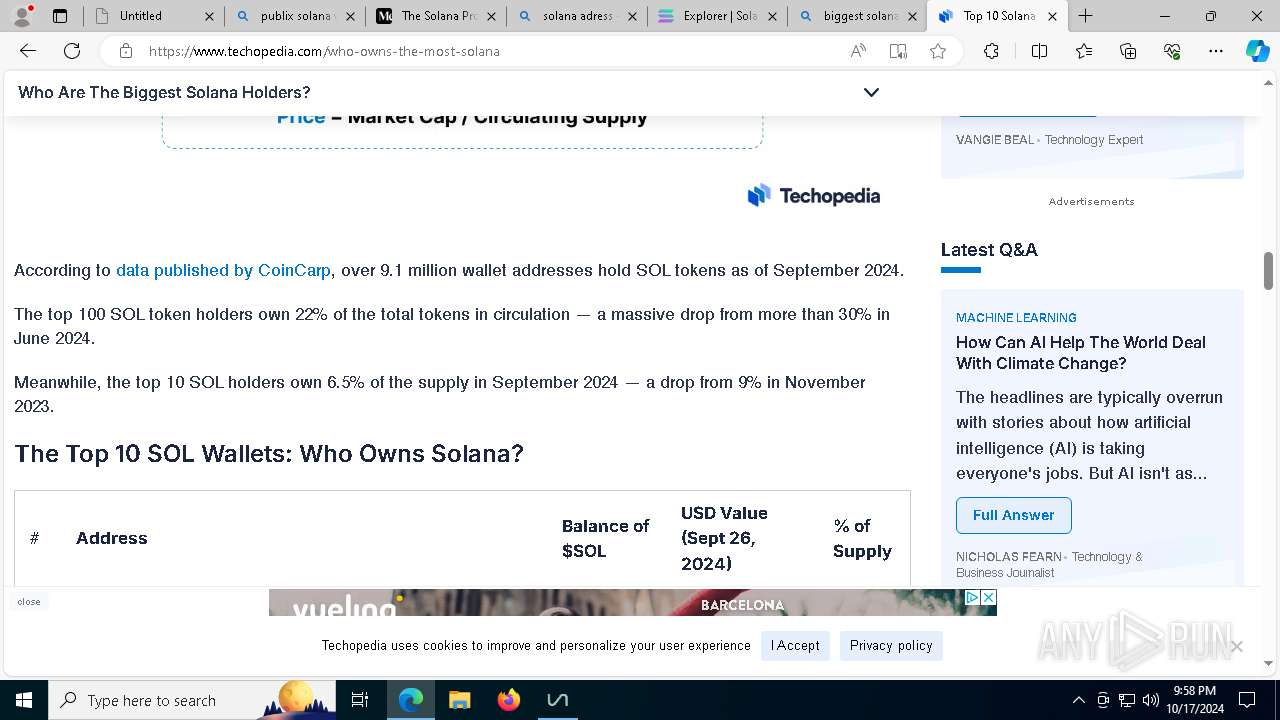Open Copilot sidebar icon

point(1258,51)
